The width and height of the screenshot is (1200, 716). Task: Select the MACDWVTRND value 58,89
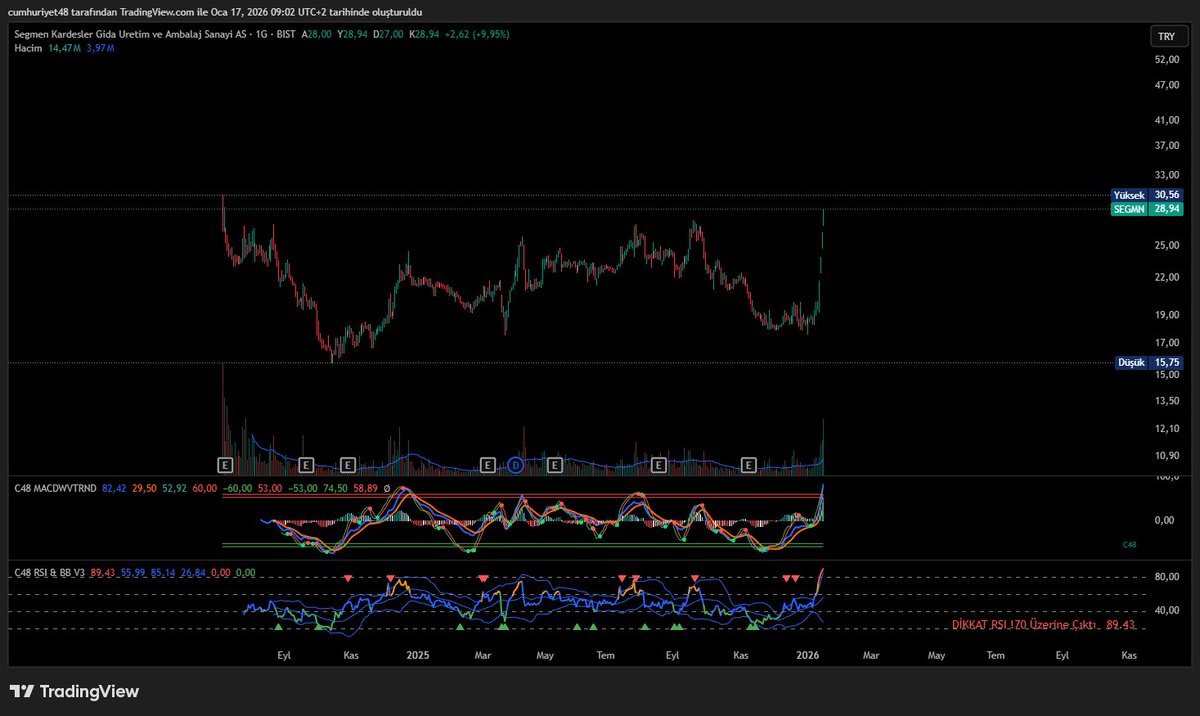click(x=365, y=488)
